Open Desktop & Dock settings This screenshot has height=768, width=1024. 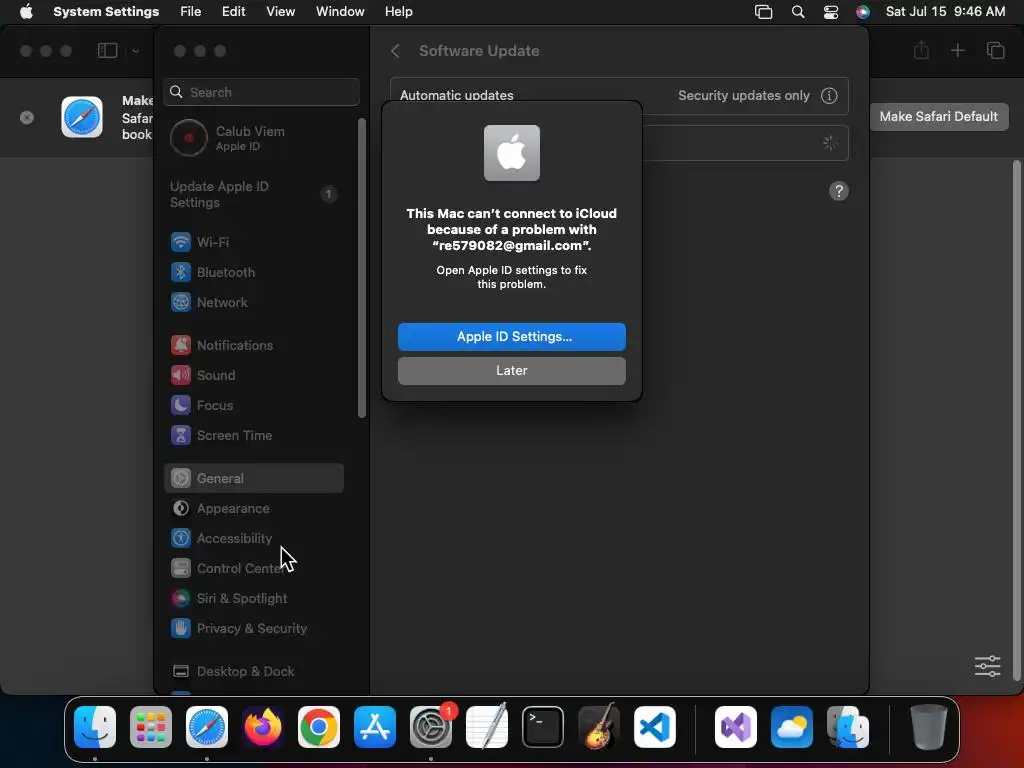[255, 671]
